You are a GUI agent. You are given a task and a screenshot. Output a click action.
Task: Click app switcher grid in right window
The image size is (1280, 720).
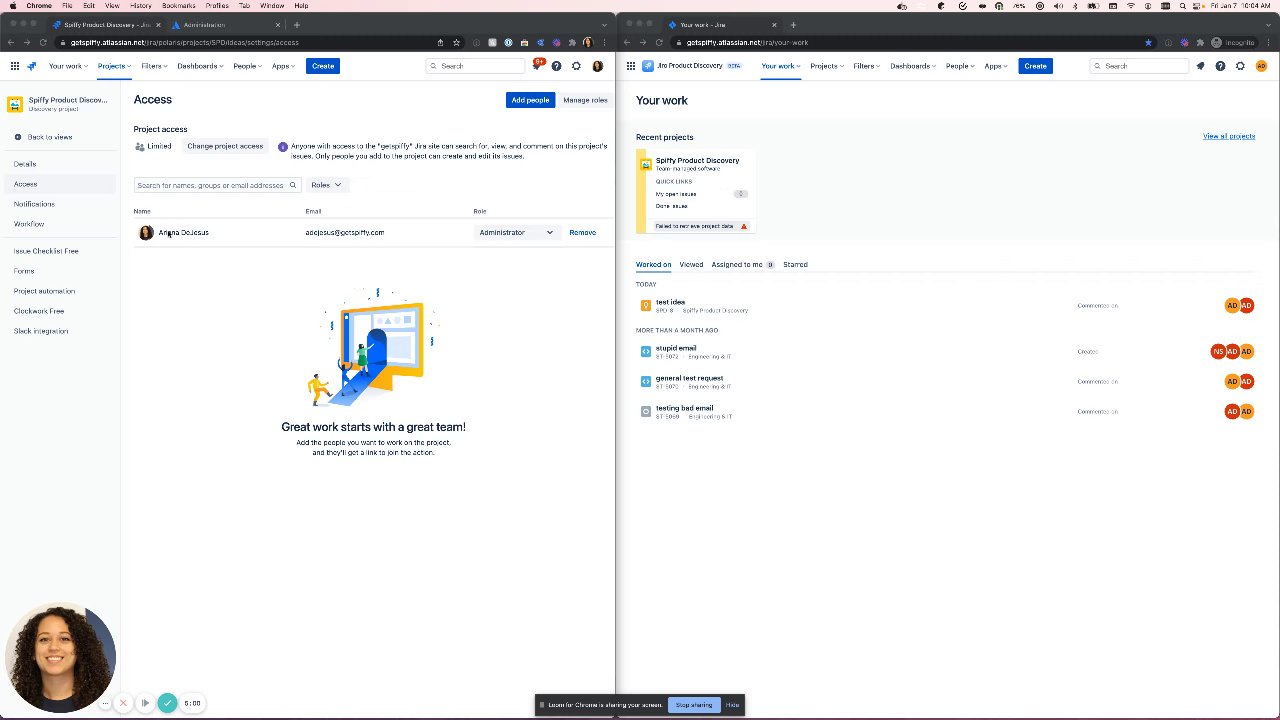pos(631,66)
